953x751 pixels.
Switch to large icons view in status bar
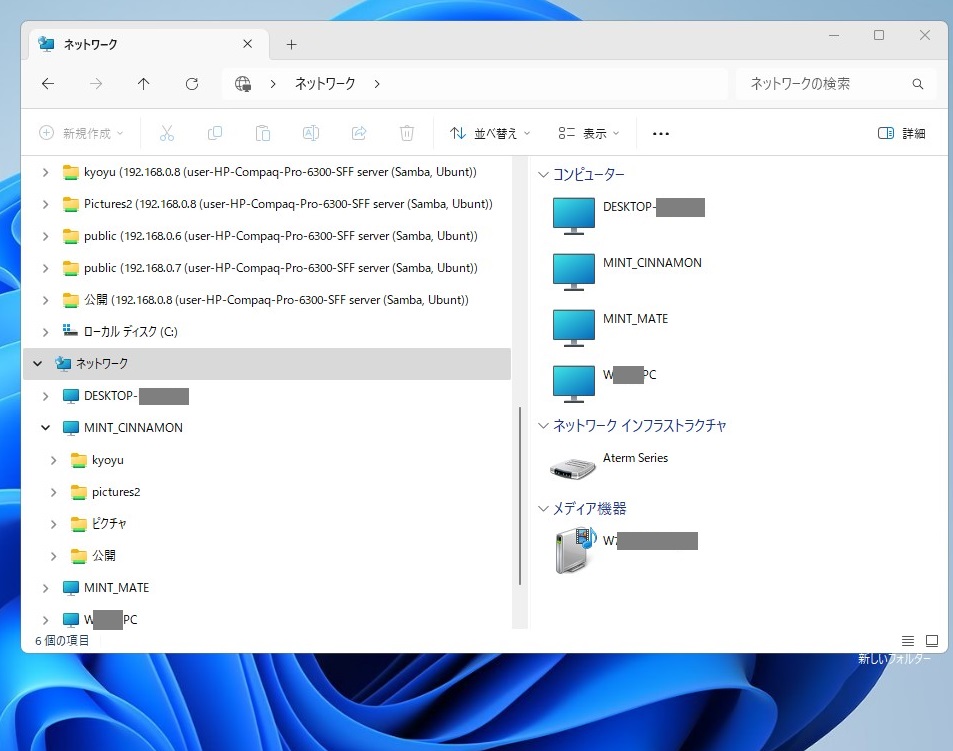point(932,640)
